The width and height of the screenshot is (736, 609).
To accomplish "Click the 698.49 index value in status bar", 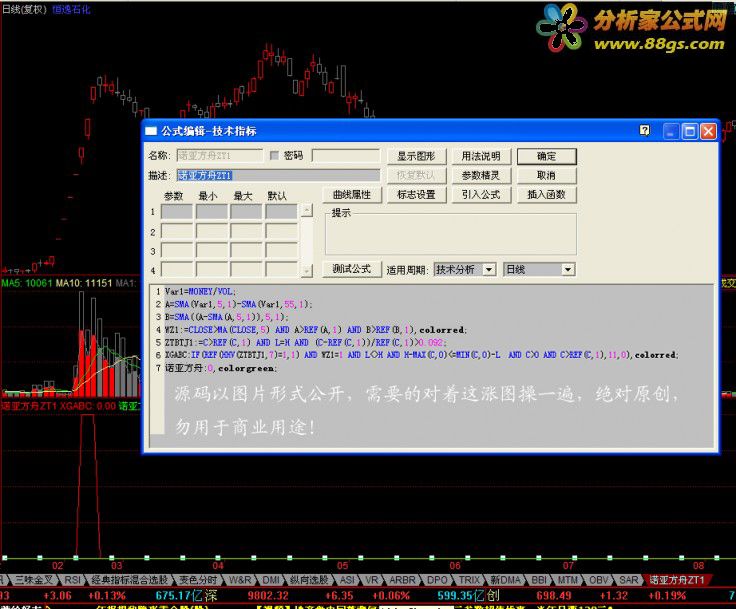I will 554,595.
